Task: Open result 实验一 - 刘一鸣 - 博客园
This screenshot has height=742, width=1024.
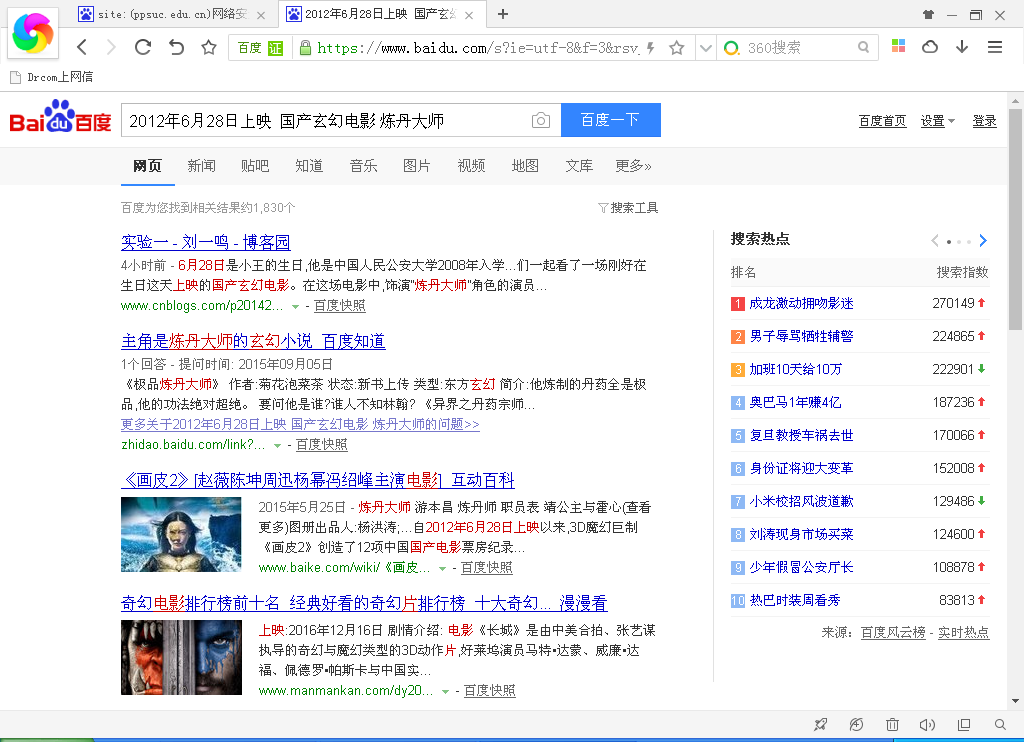Action: click(206, 242)
